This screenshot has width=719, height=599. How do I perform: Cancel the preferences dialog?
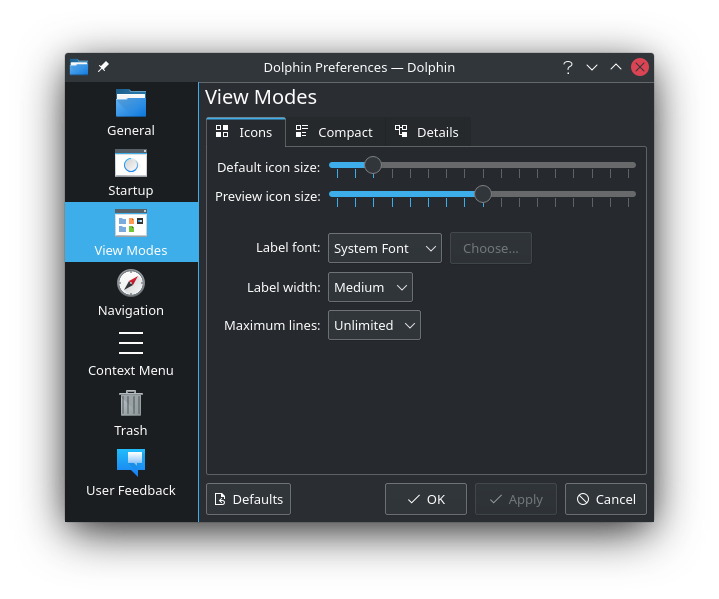606,499
